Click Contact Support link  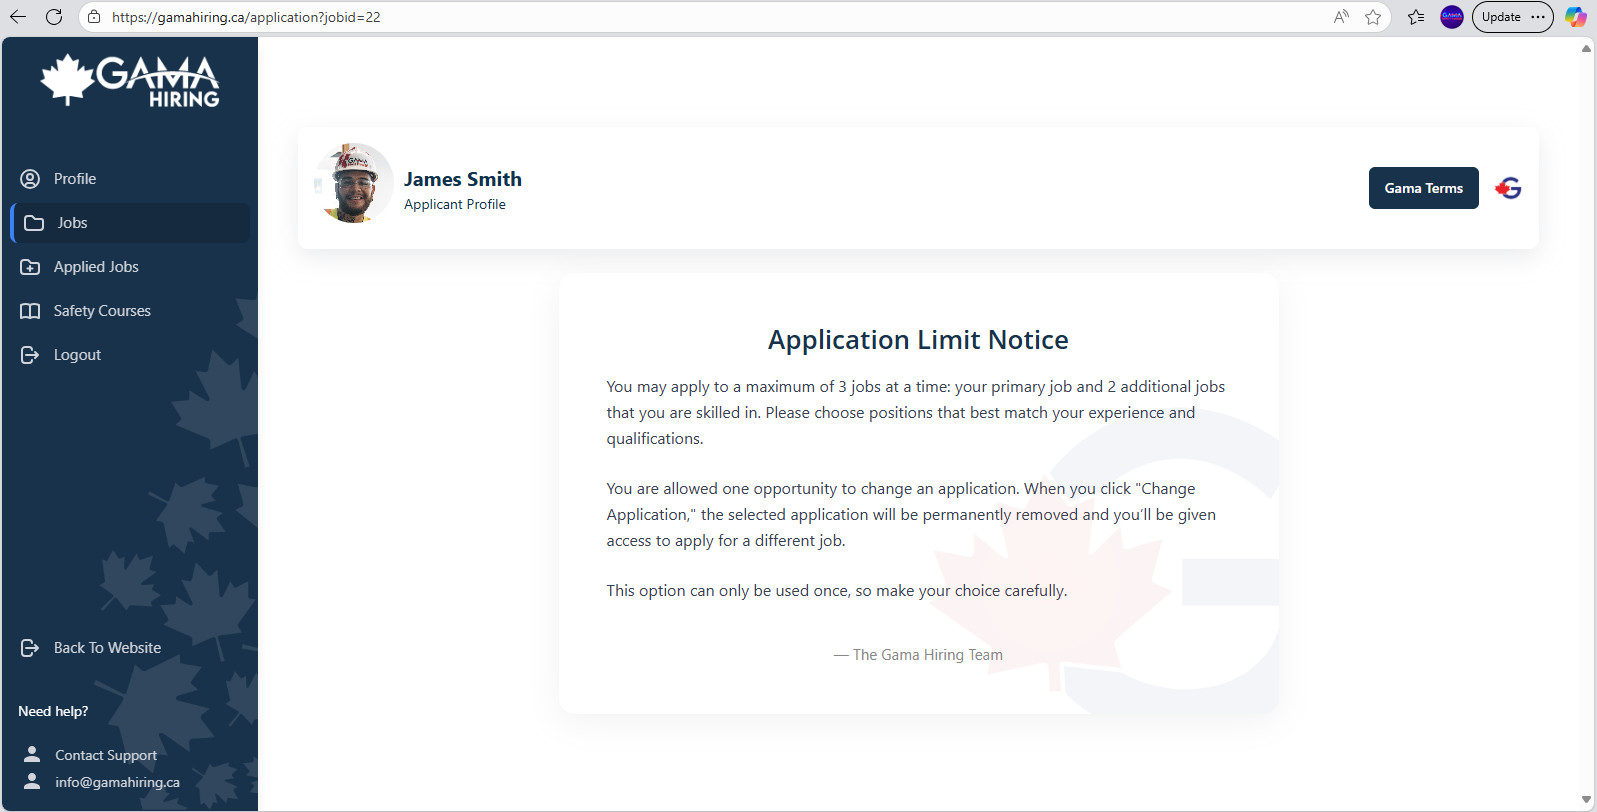point(105,755)
